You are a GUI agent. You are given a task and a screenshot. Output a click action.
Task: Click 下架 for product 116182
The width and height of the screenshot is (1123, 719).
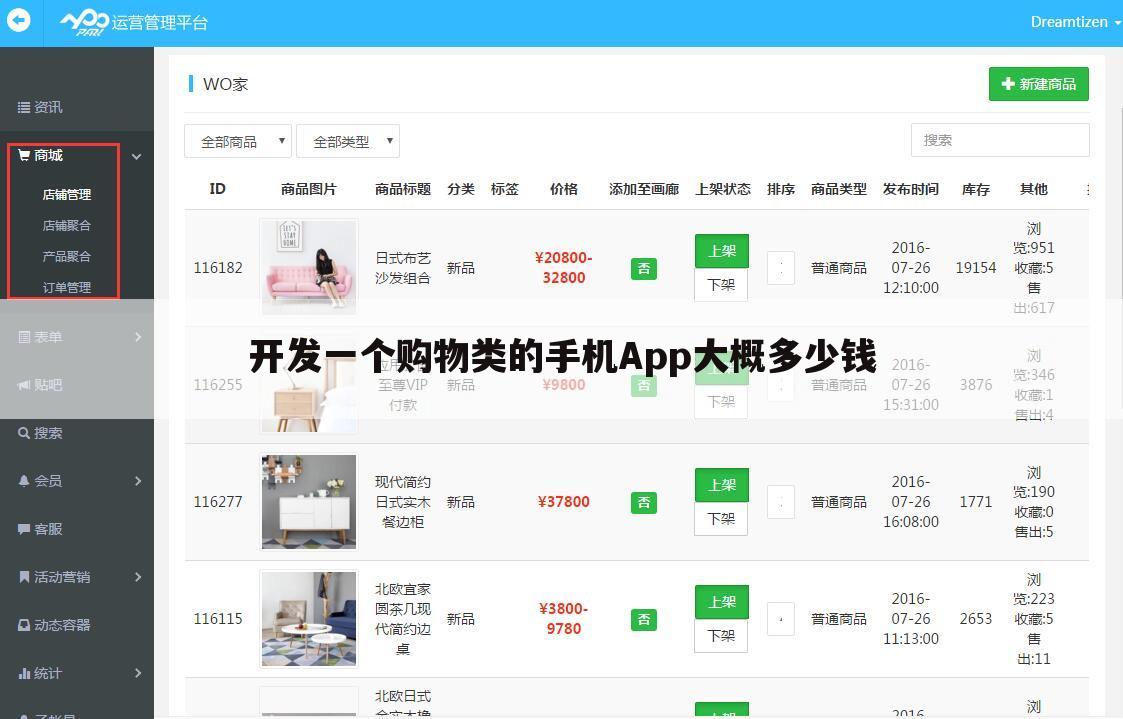coord(721,284)
